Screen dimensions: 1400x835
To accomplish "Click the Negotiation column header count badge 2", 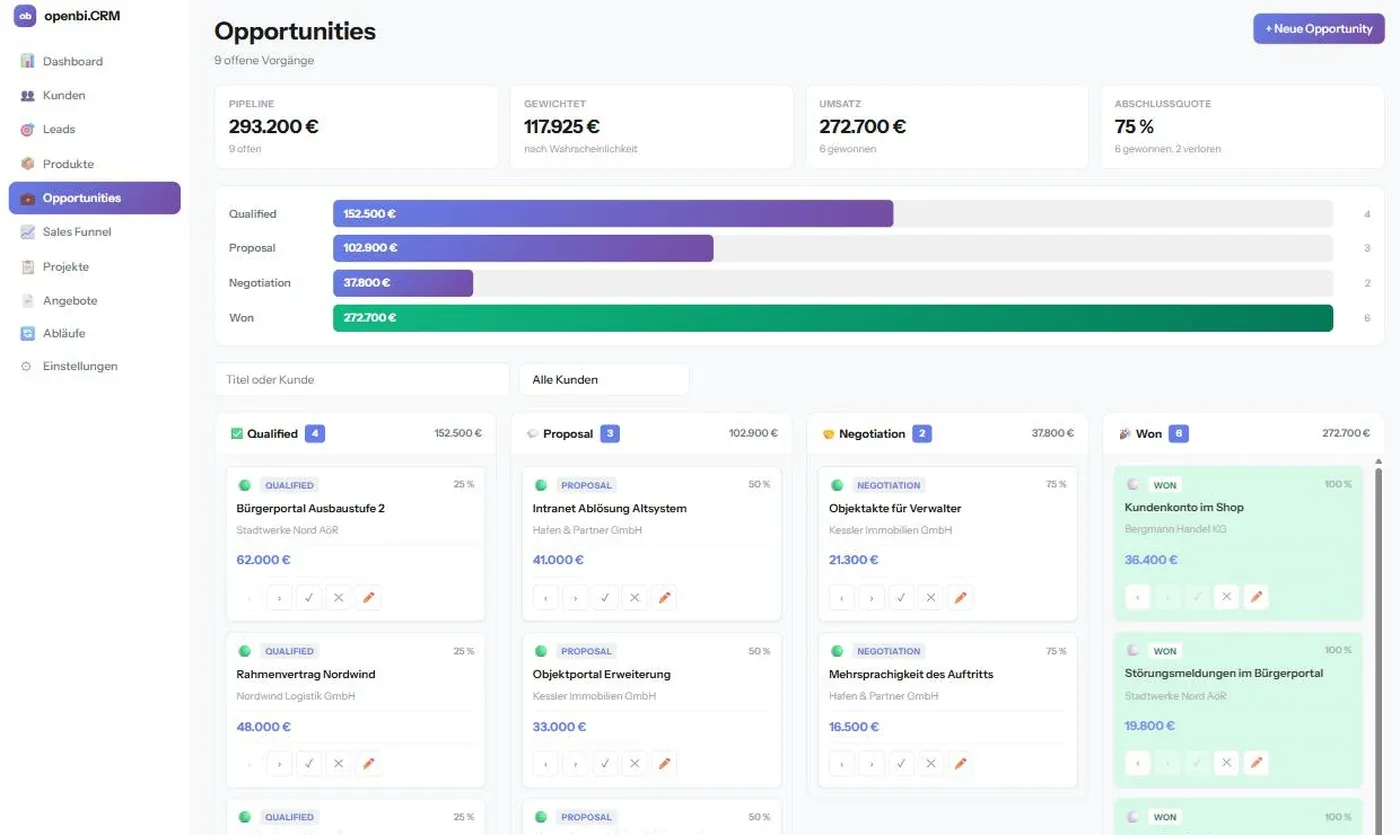I will pyautogui.click(x=922, y=434).
